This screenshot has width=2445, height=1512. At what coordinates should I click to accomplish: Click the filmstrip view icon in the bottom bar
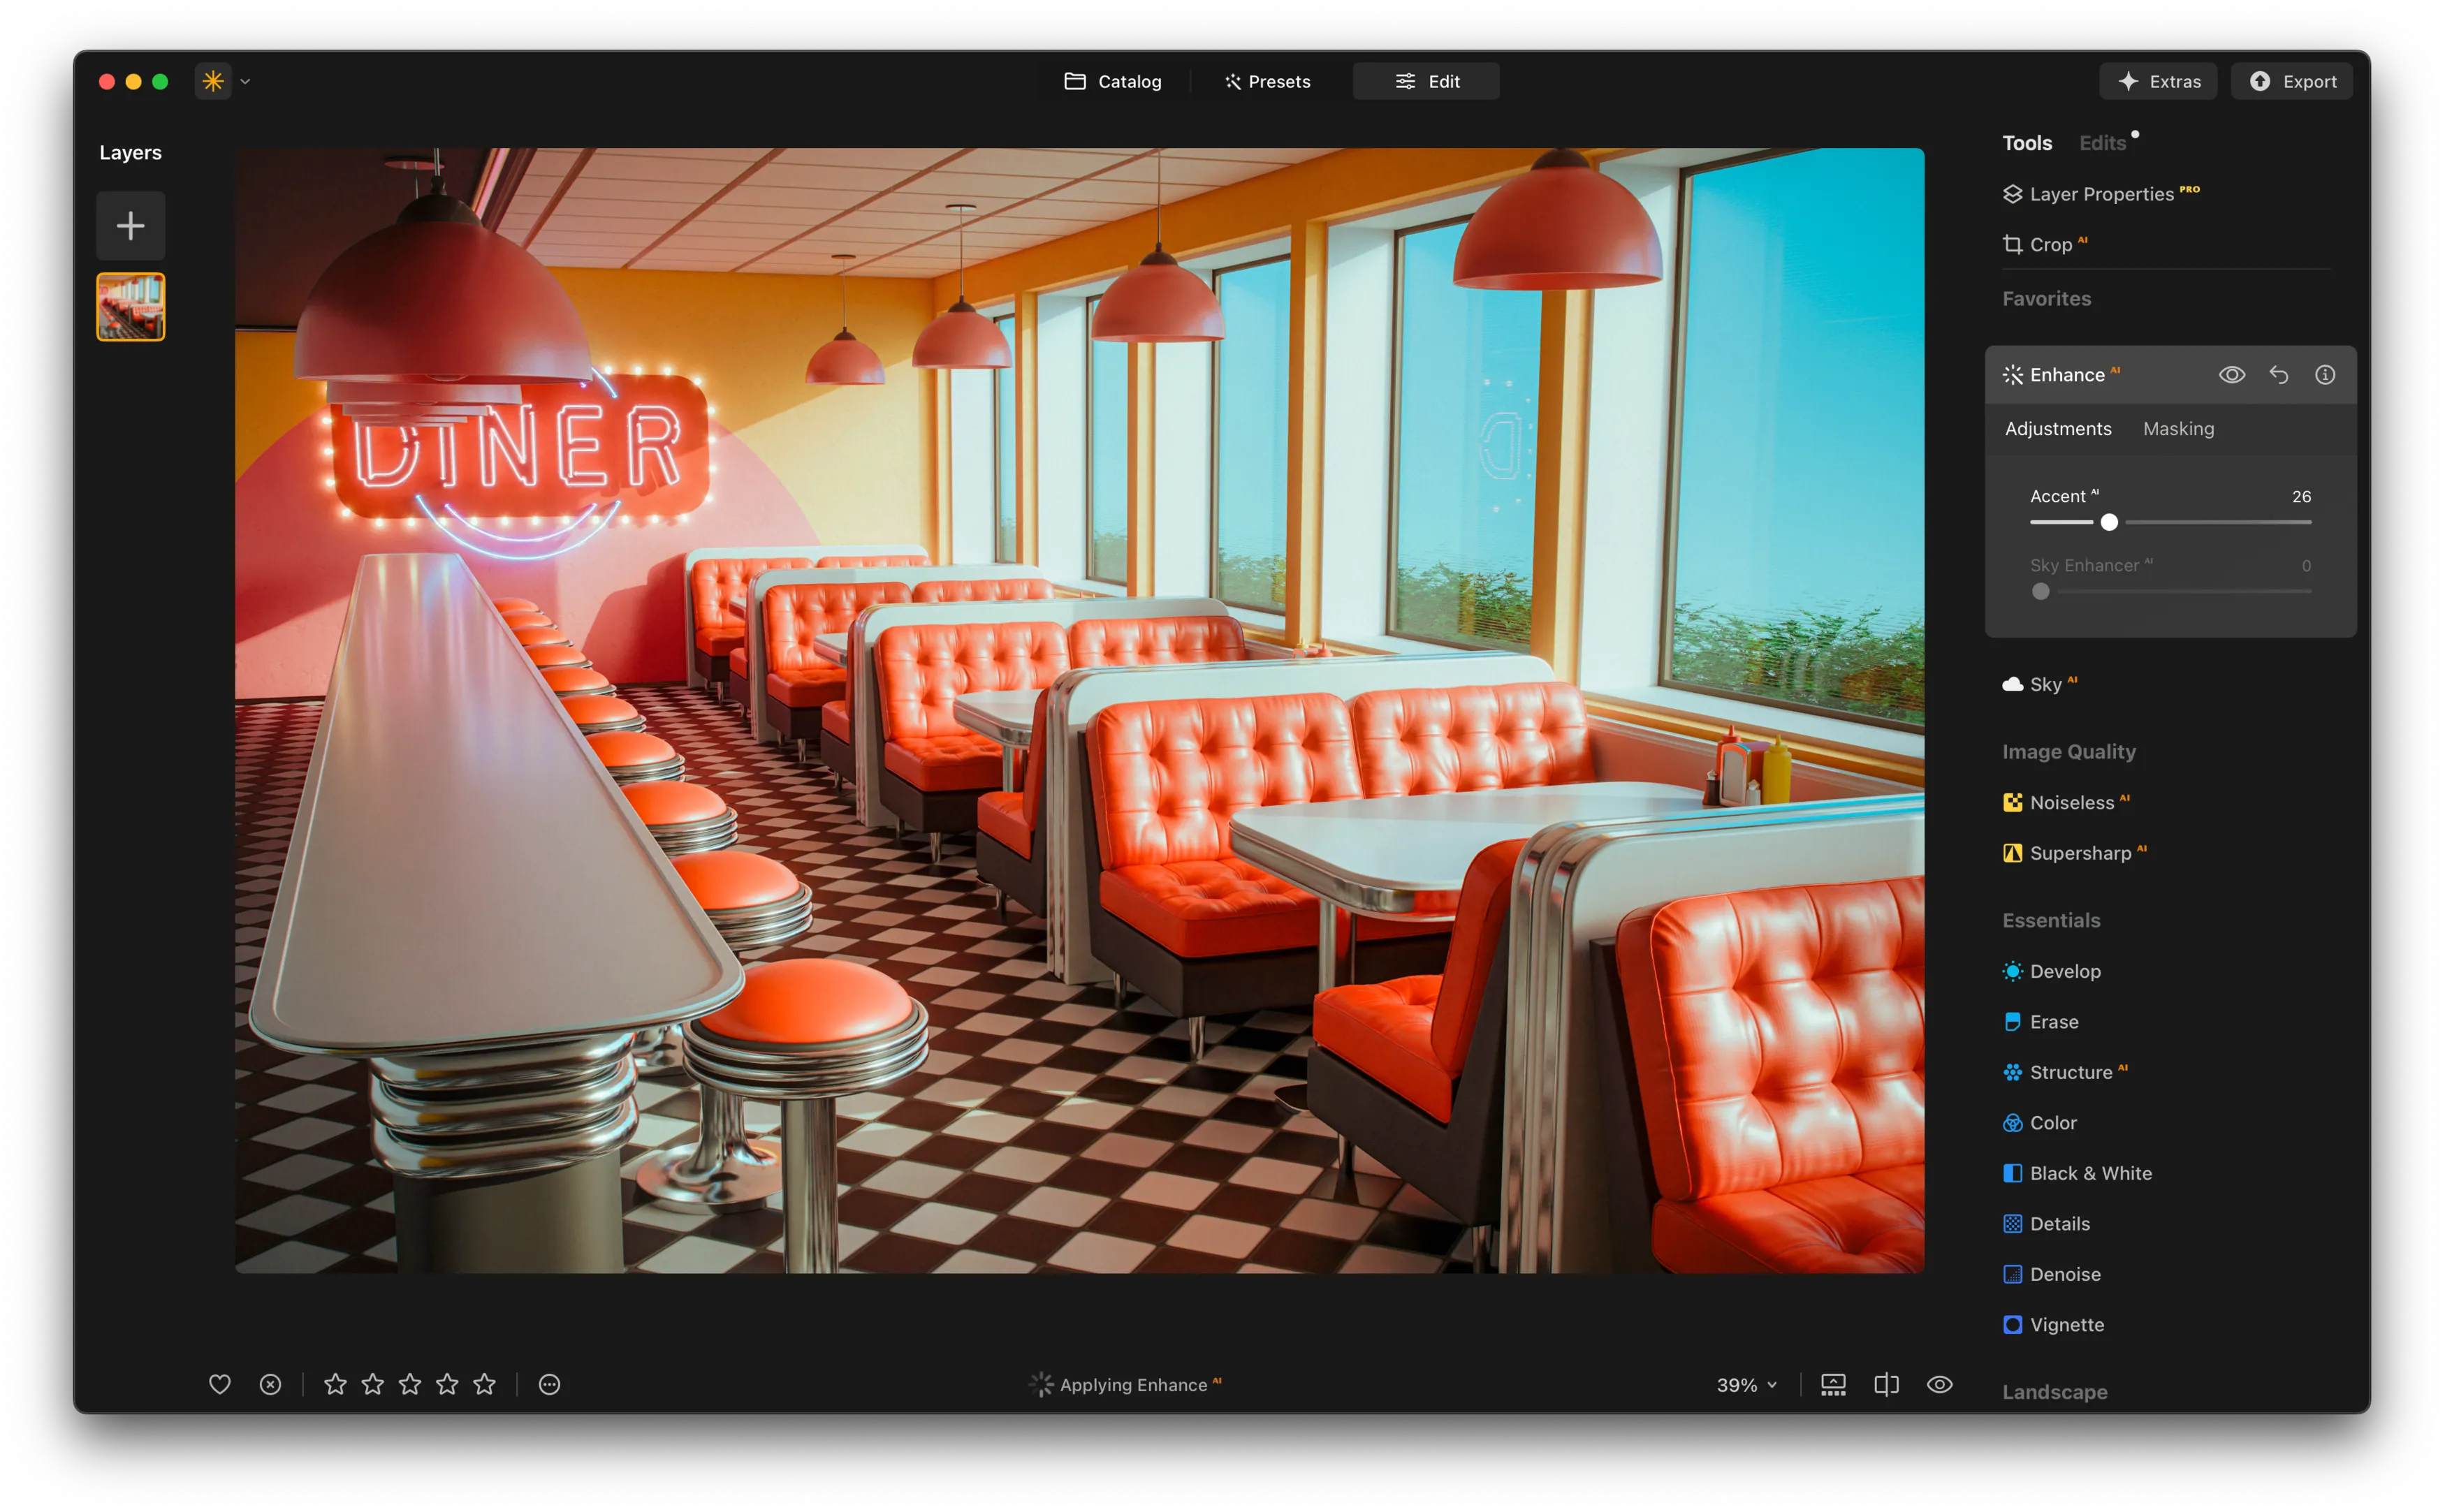tap(1833, 1384)
